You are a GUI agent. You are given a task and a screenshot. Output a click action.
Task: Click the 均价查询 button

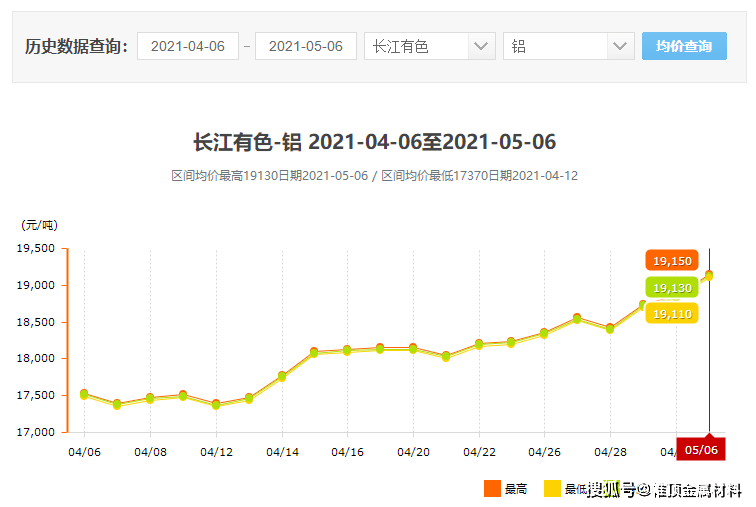[684, 46]
